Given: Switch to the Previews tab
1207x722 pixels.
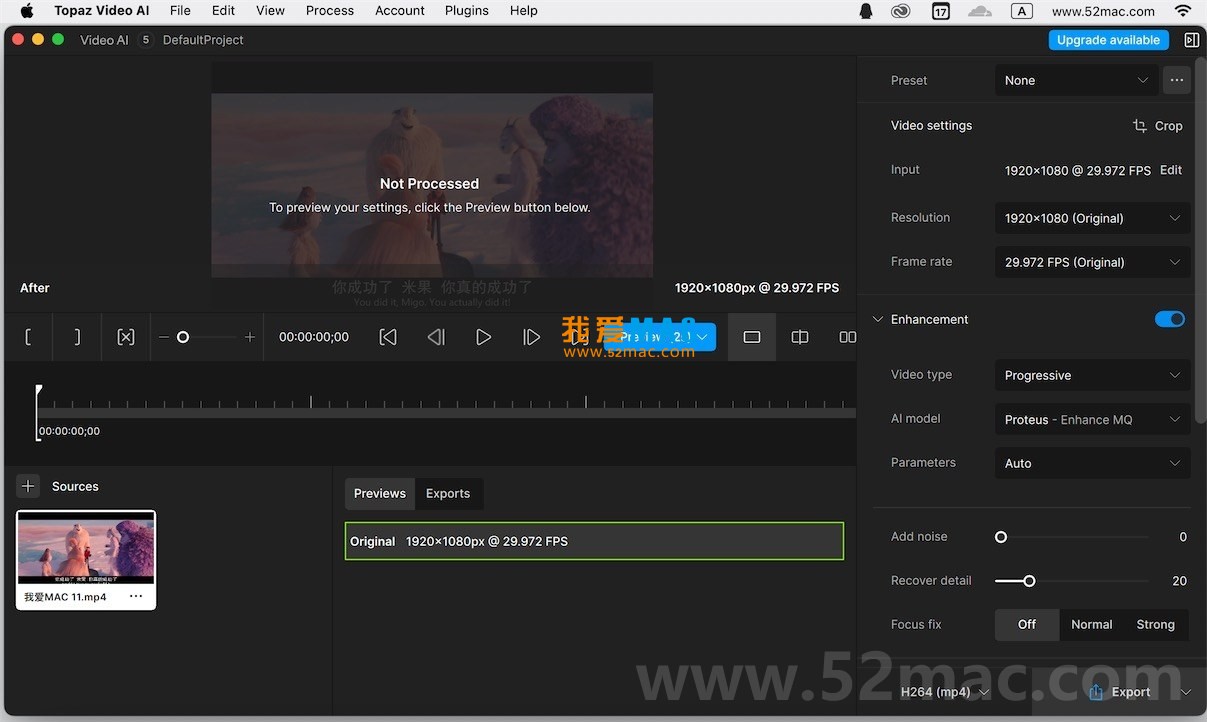Looking at the screenshot, I should [x=380, y=493].
